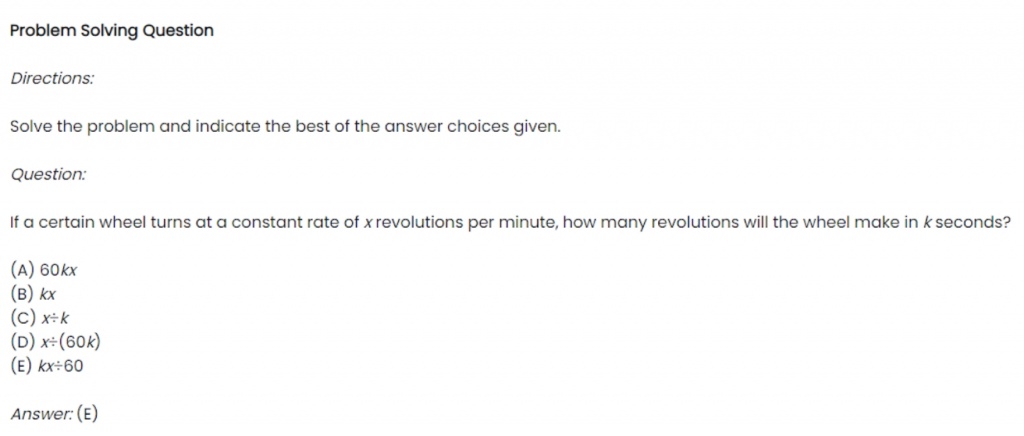The image size is (1024, 436).
Task: Pick answer option (D) x÷(60k)
Action: [x=56, y=342]
